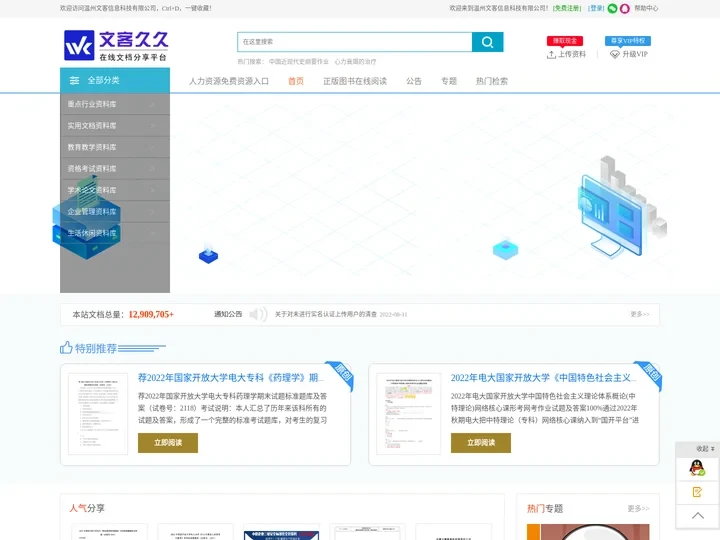Viewport: 720px width, 540px height.
Task: Open the title 2022年电大国家开放大学《中国特色社会主义
Action: 544,378
